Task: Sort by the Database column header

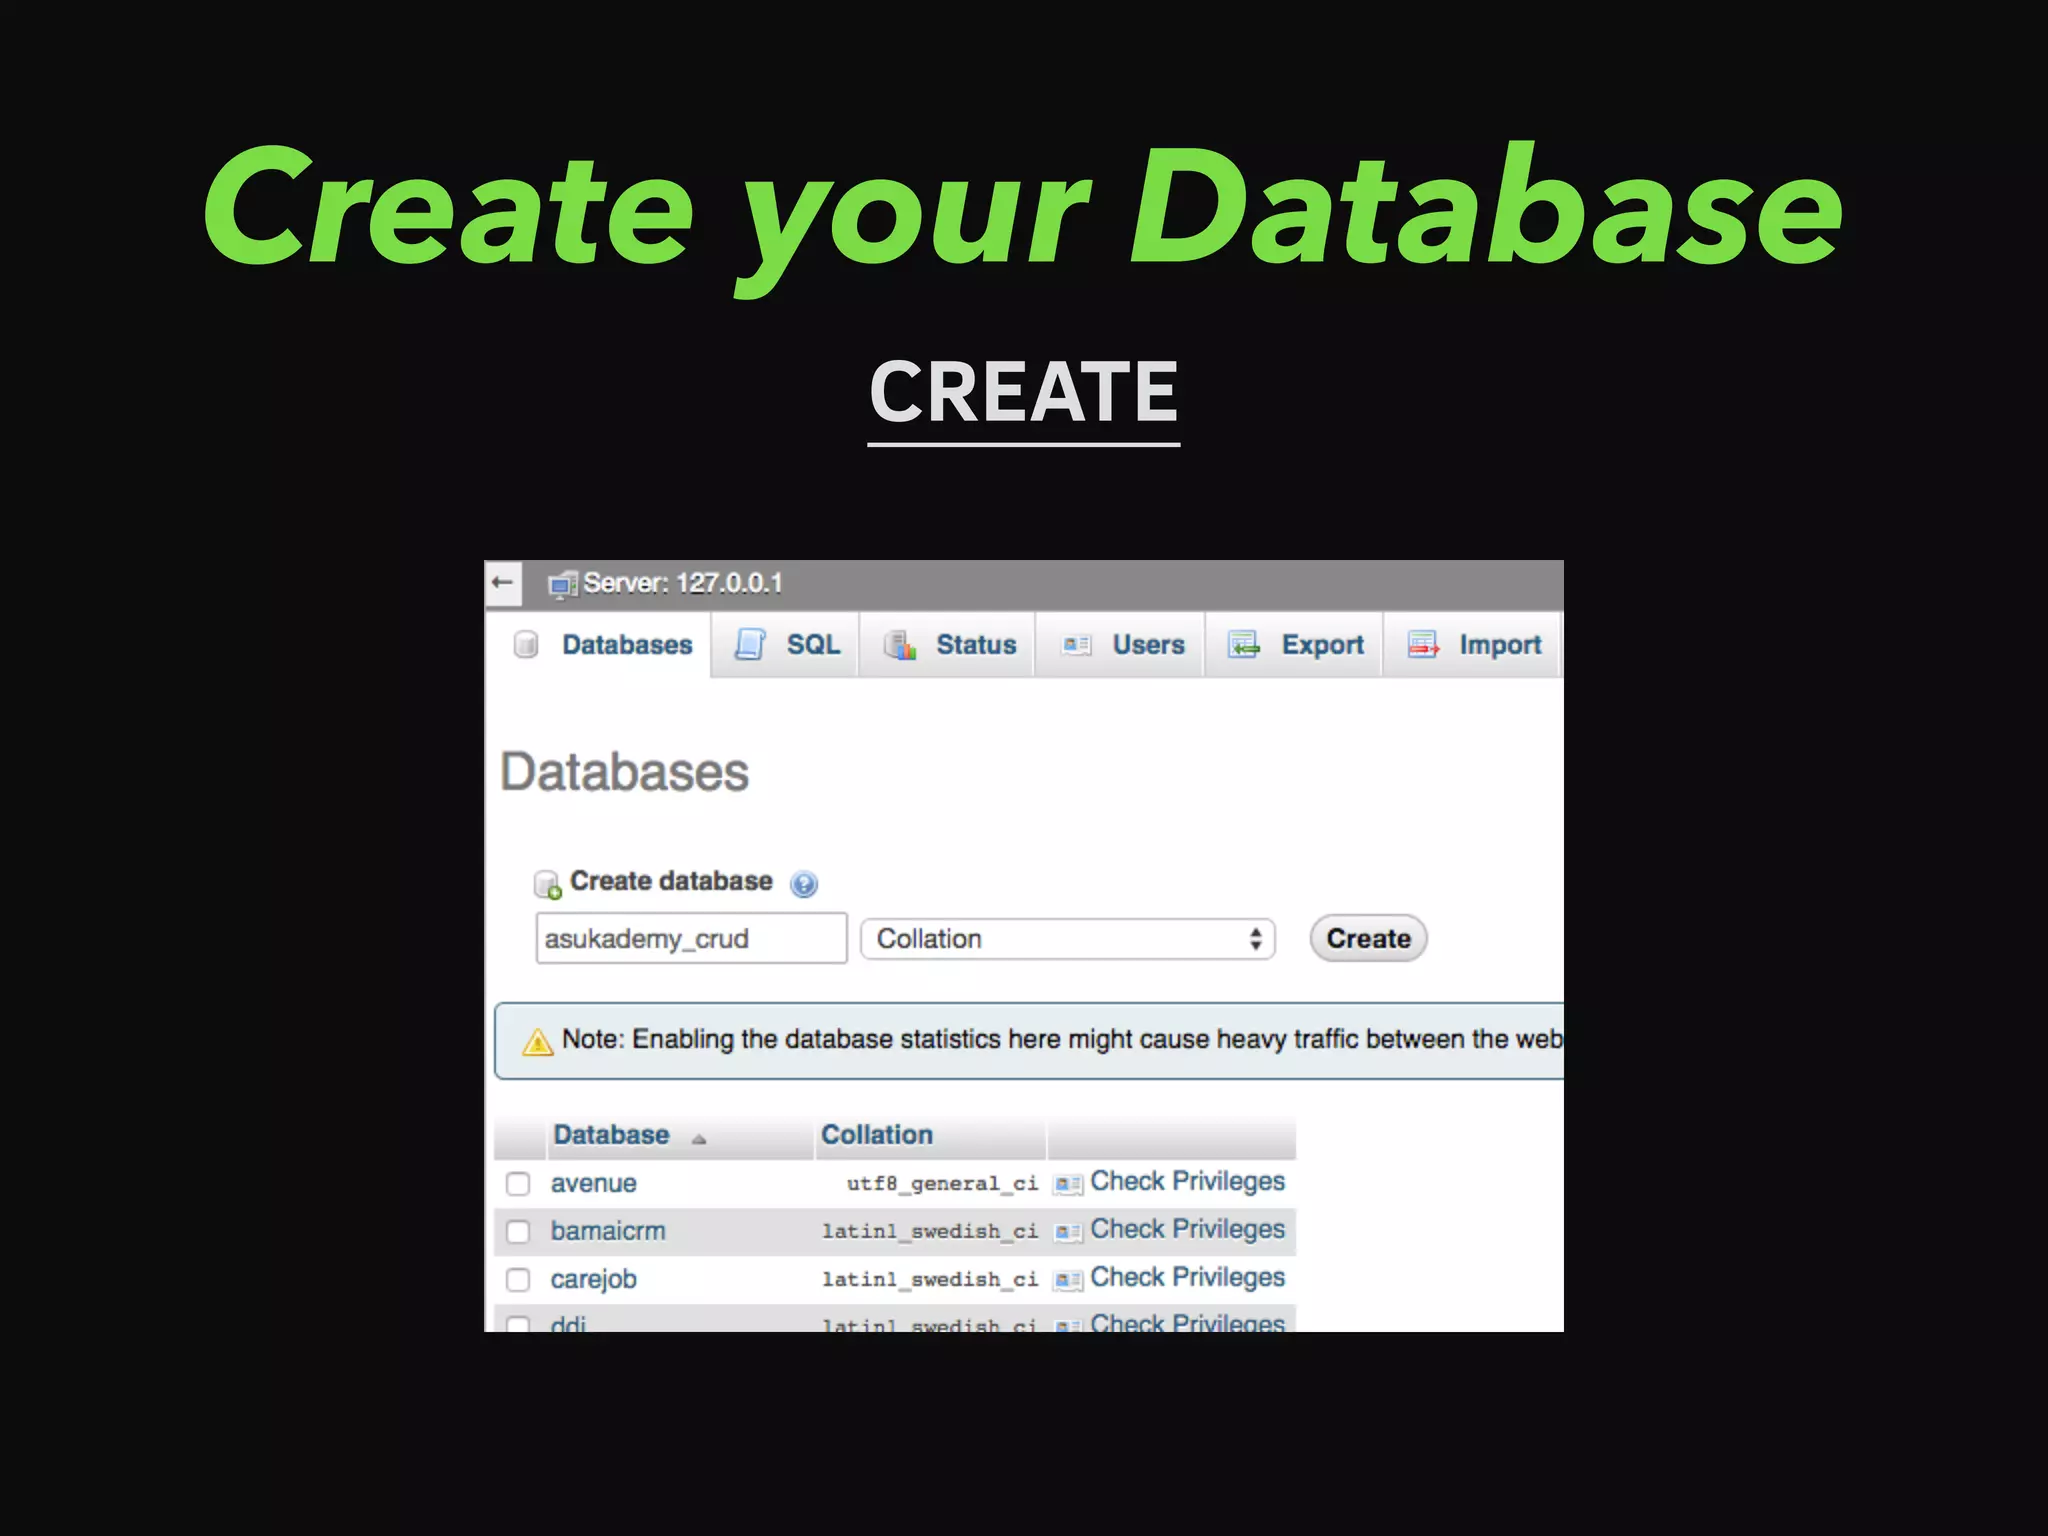Action: tap(611, 1135)
